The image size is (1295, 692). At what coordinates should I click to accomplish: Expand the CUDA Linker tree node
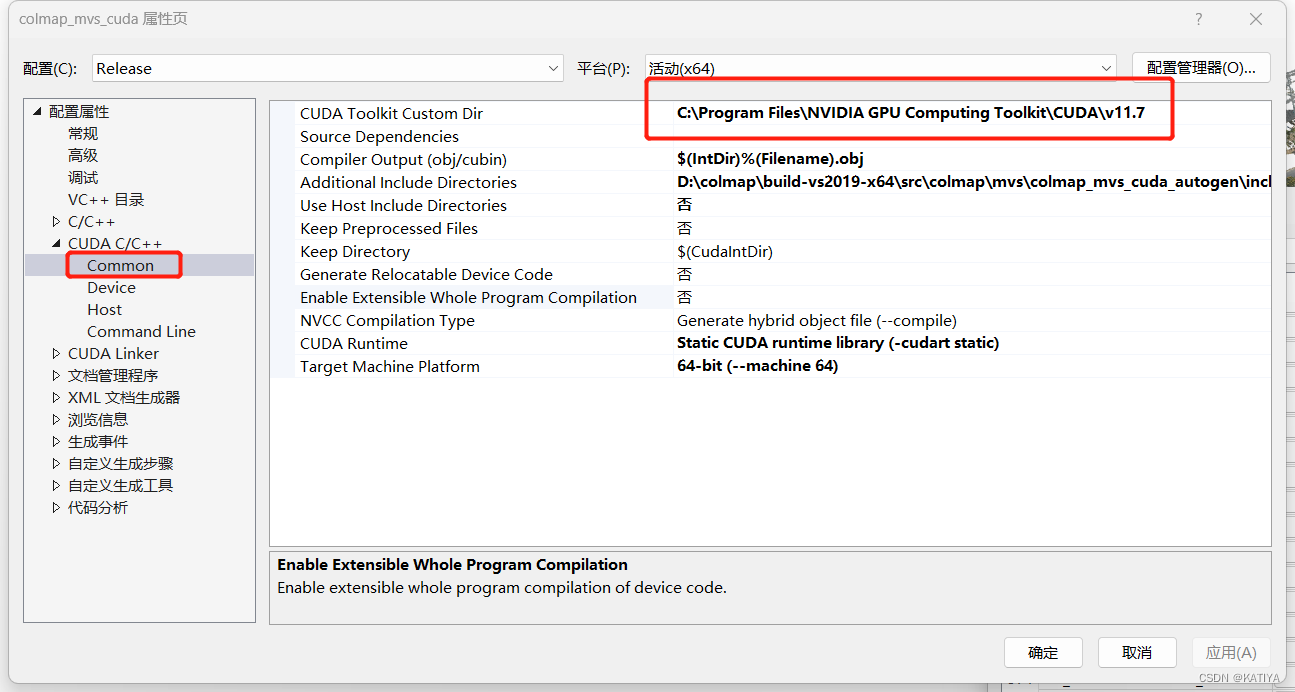pyautogui.click(x=56, y=353)
